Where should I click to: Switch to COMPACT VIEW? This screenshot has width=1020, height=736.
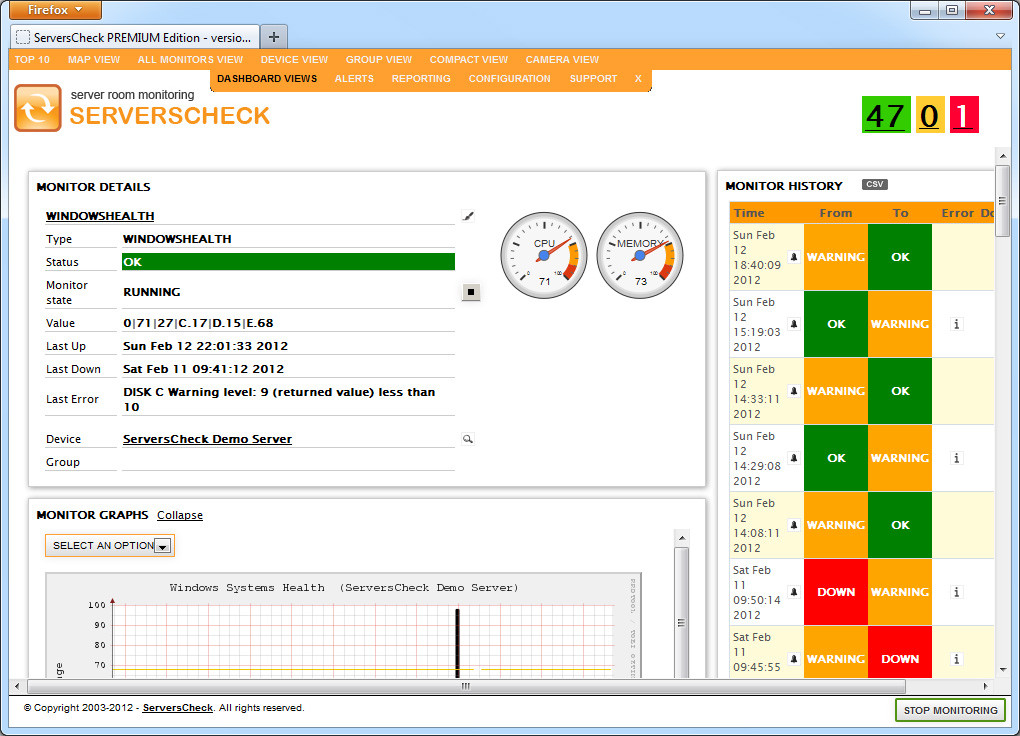[x=468, y=60]
